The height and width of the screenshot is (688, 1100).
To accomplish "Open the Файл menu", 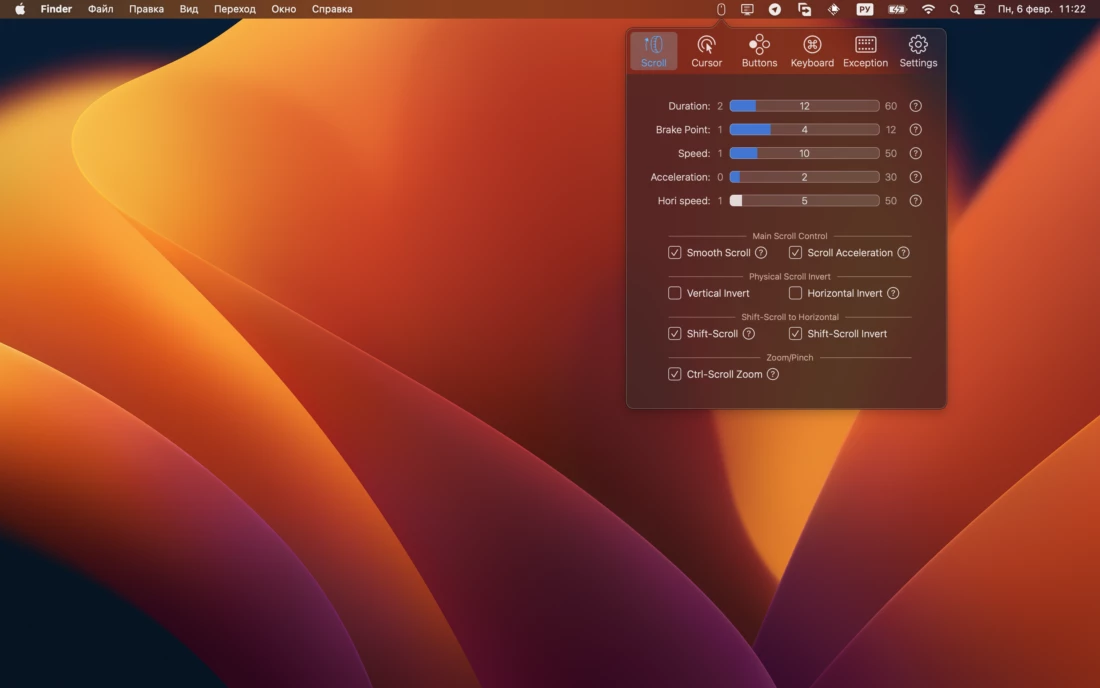I will (100, 9).
